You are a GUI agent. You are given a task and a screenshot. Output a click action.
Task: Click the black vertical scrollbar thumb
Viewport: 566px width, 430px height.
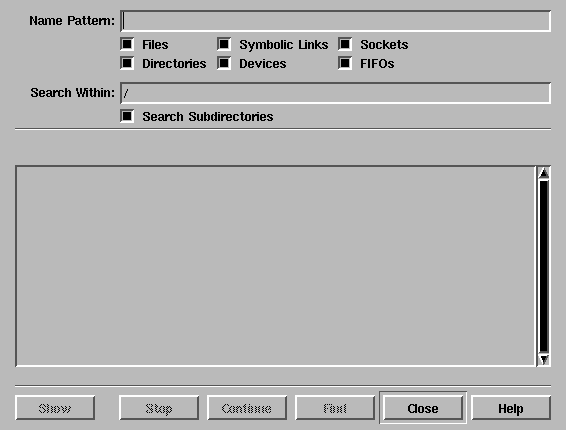(544, 266)
